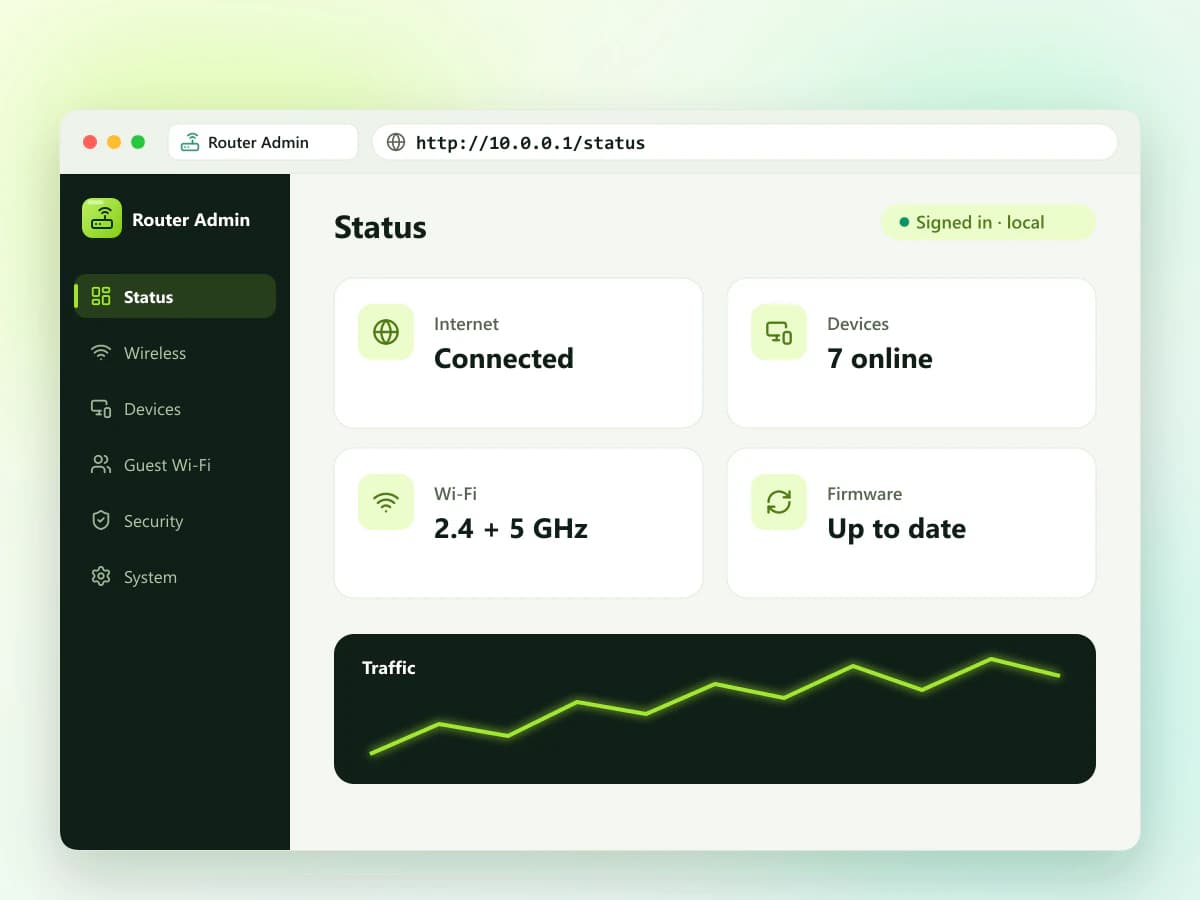Close the window with red button

coord(90,142)
